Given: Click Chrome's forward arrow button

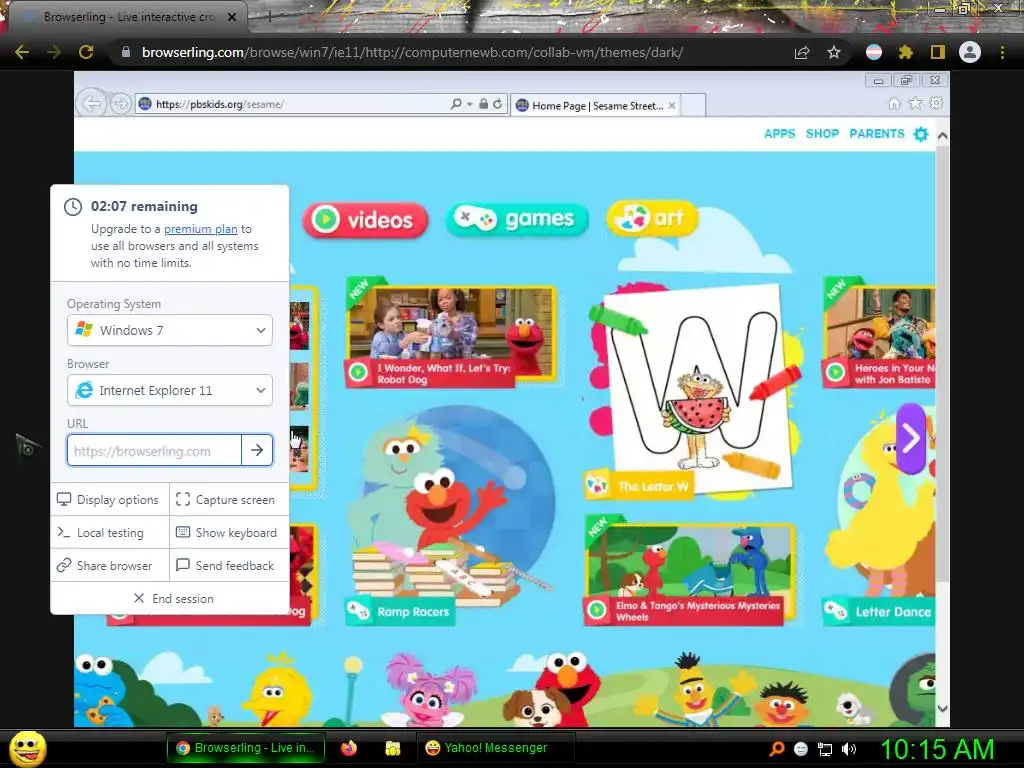Looking at the screenshot, I should (54, 52).
